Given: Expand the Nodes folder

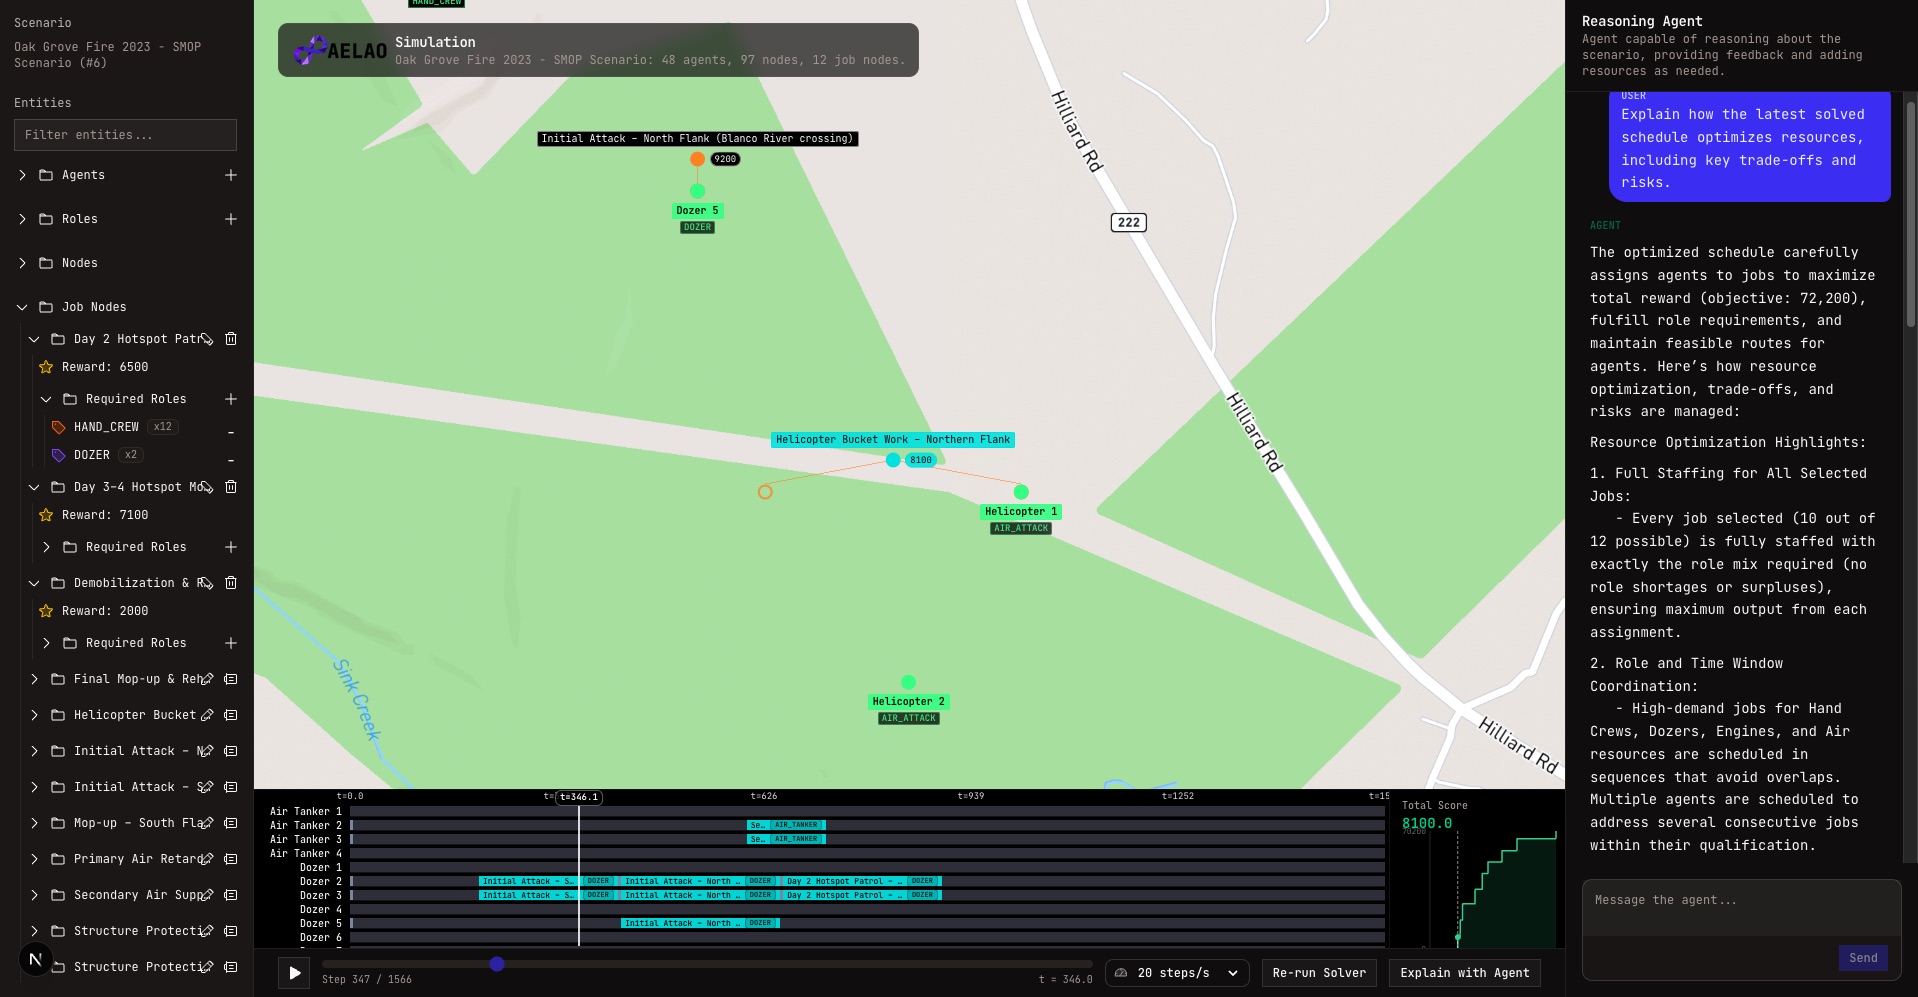Looking at the screenshot, I should tap(22, 263).
